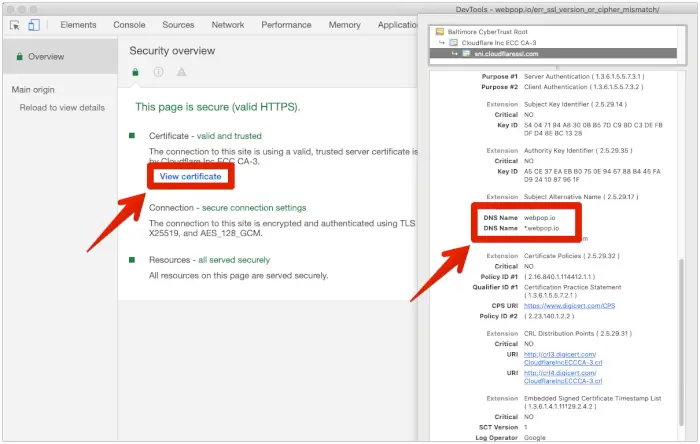Click 'Certificate Policies' extension text
The height and width of the screenshot is (444, 700).
(552, 256)
